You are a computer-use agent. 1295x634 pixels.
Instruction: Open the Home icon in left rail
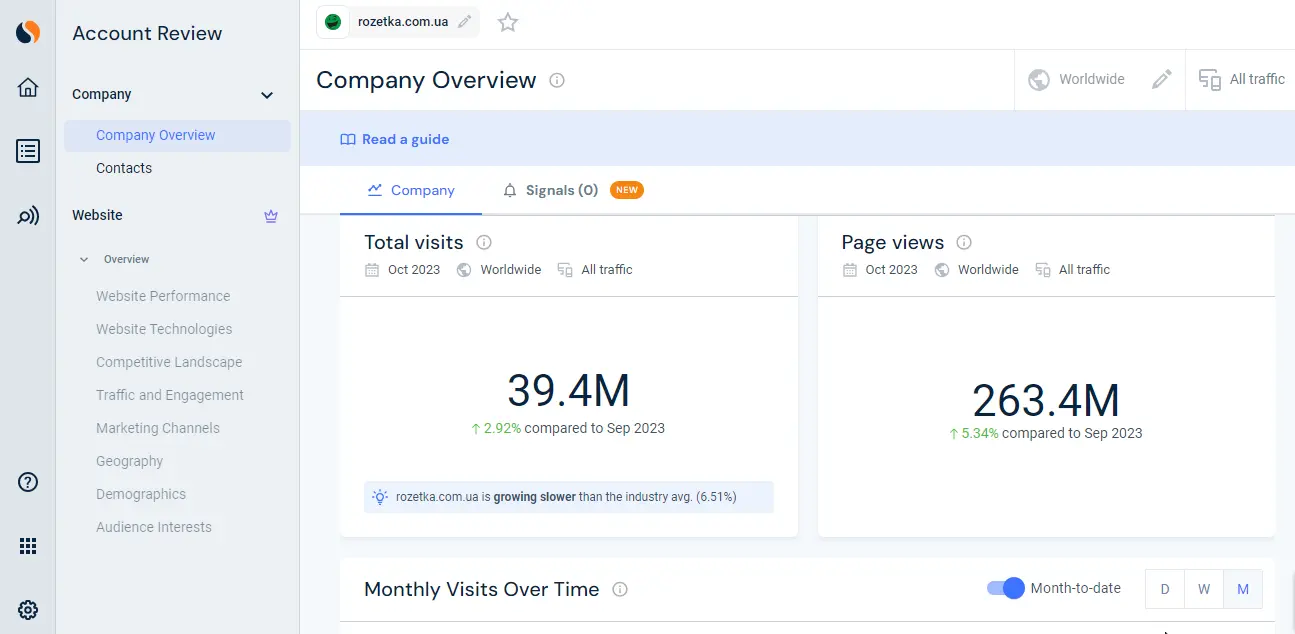pyautogui.click(x=28, y=88)
